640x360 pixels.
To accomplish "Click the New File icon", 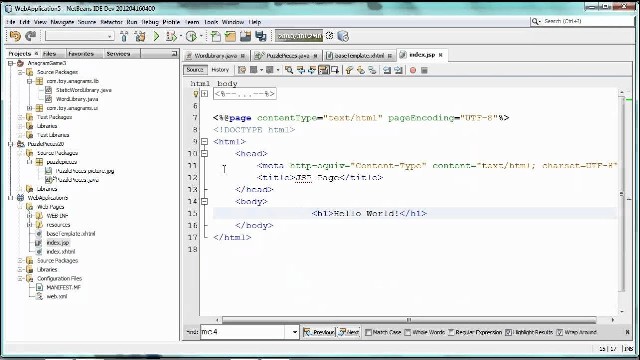I will click(x=216, y=36).
